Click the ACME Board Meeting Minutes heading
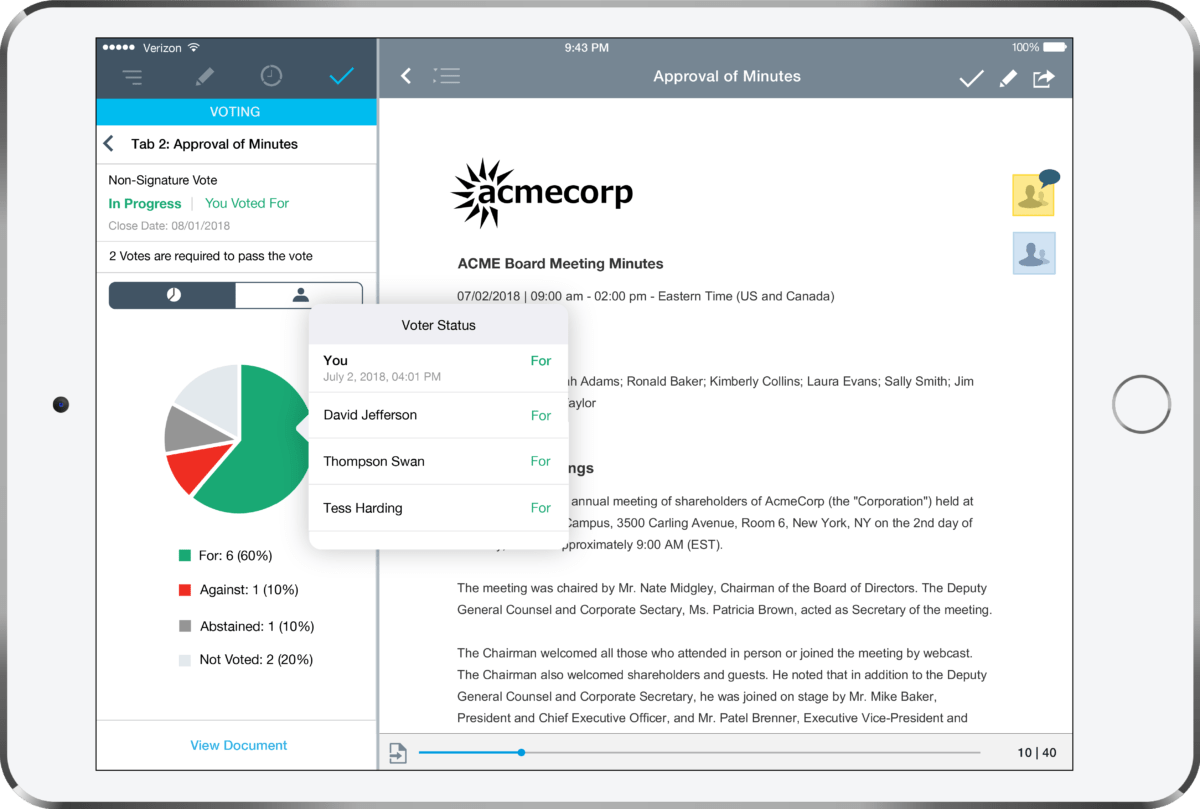Viewport: 1200px width, 809px height. click(560, 264)
